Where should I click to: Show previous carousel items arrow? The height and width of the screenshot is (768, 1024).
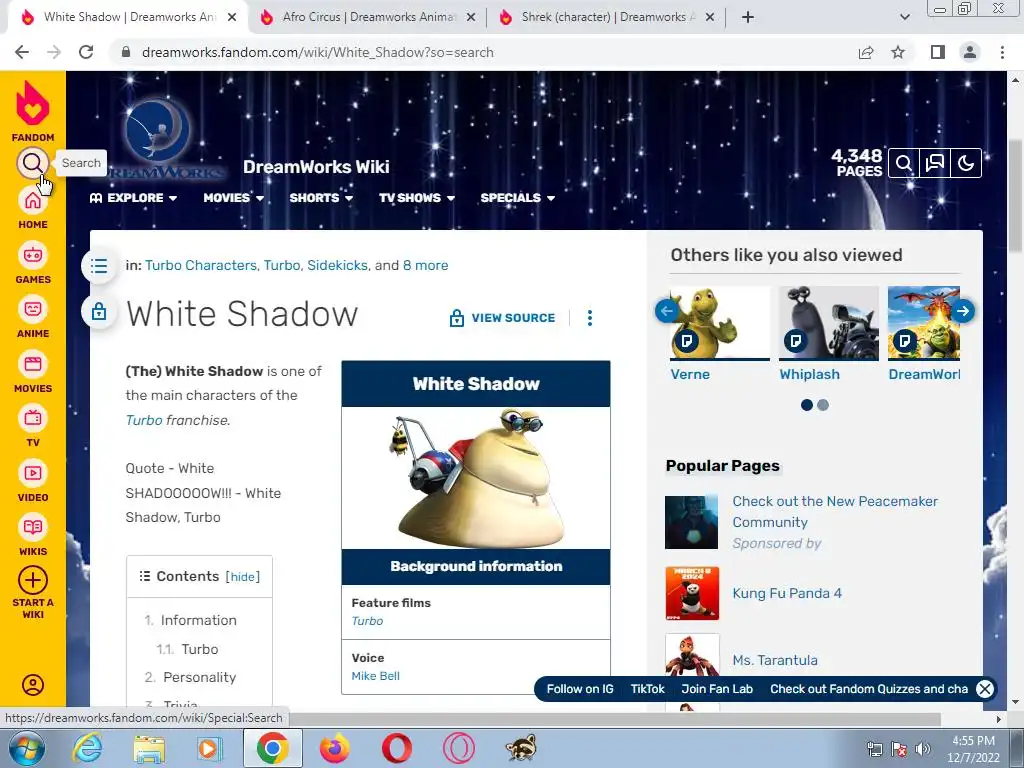[667, 311]
